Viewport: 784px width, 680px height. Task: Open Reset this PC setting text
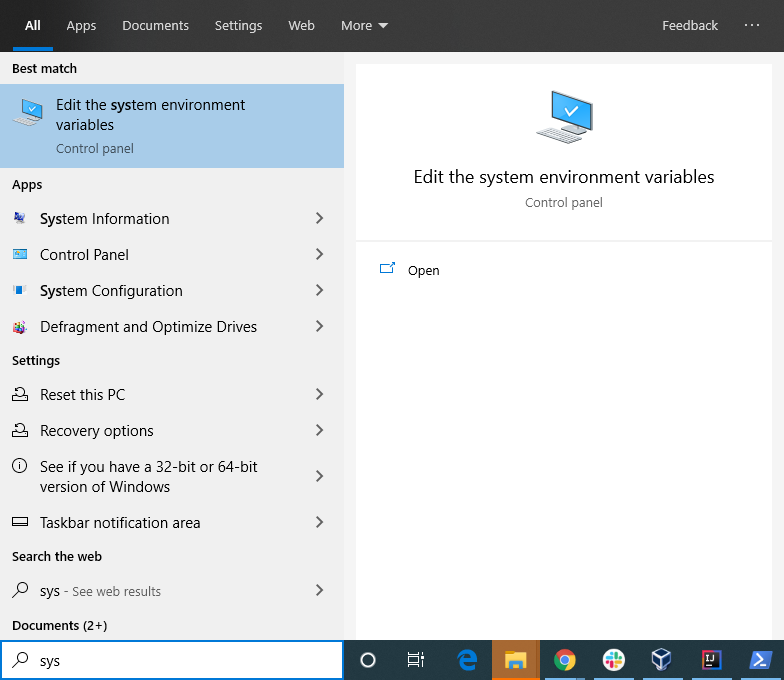click(82, 394)
